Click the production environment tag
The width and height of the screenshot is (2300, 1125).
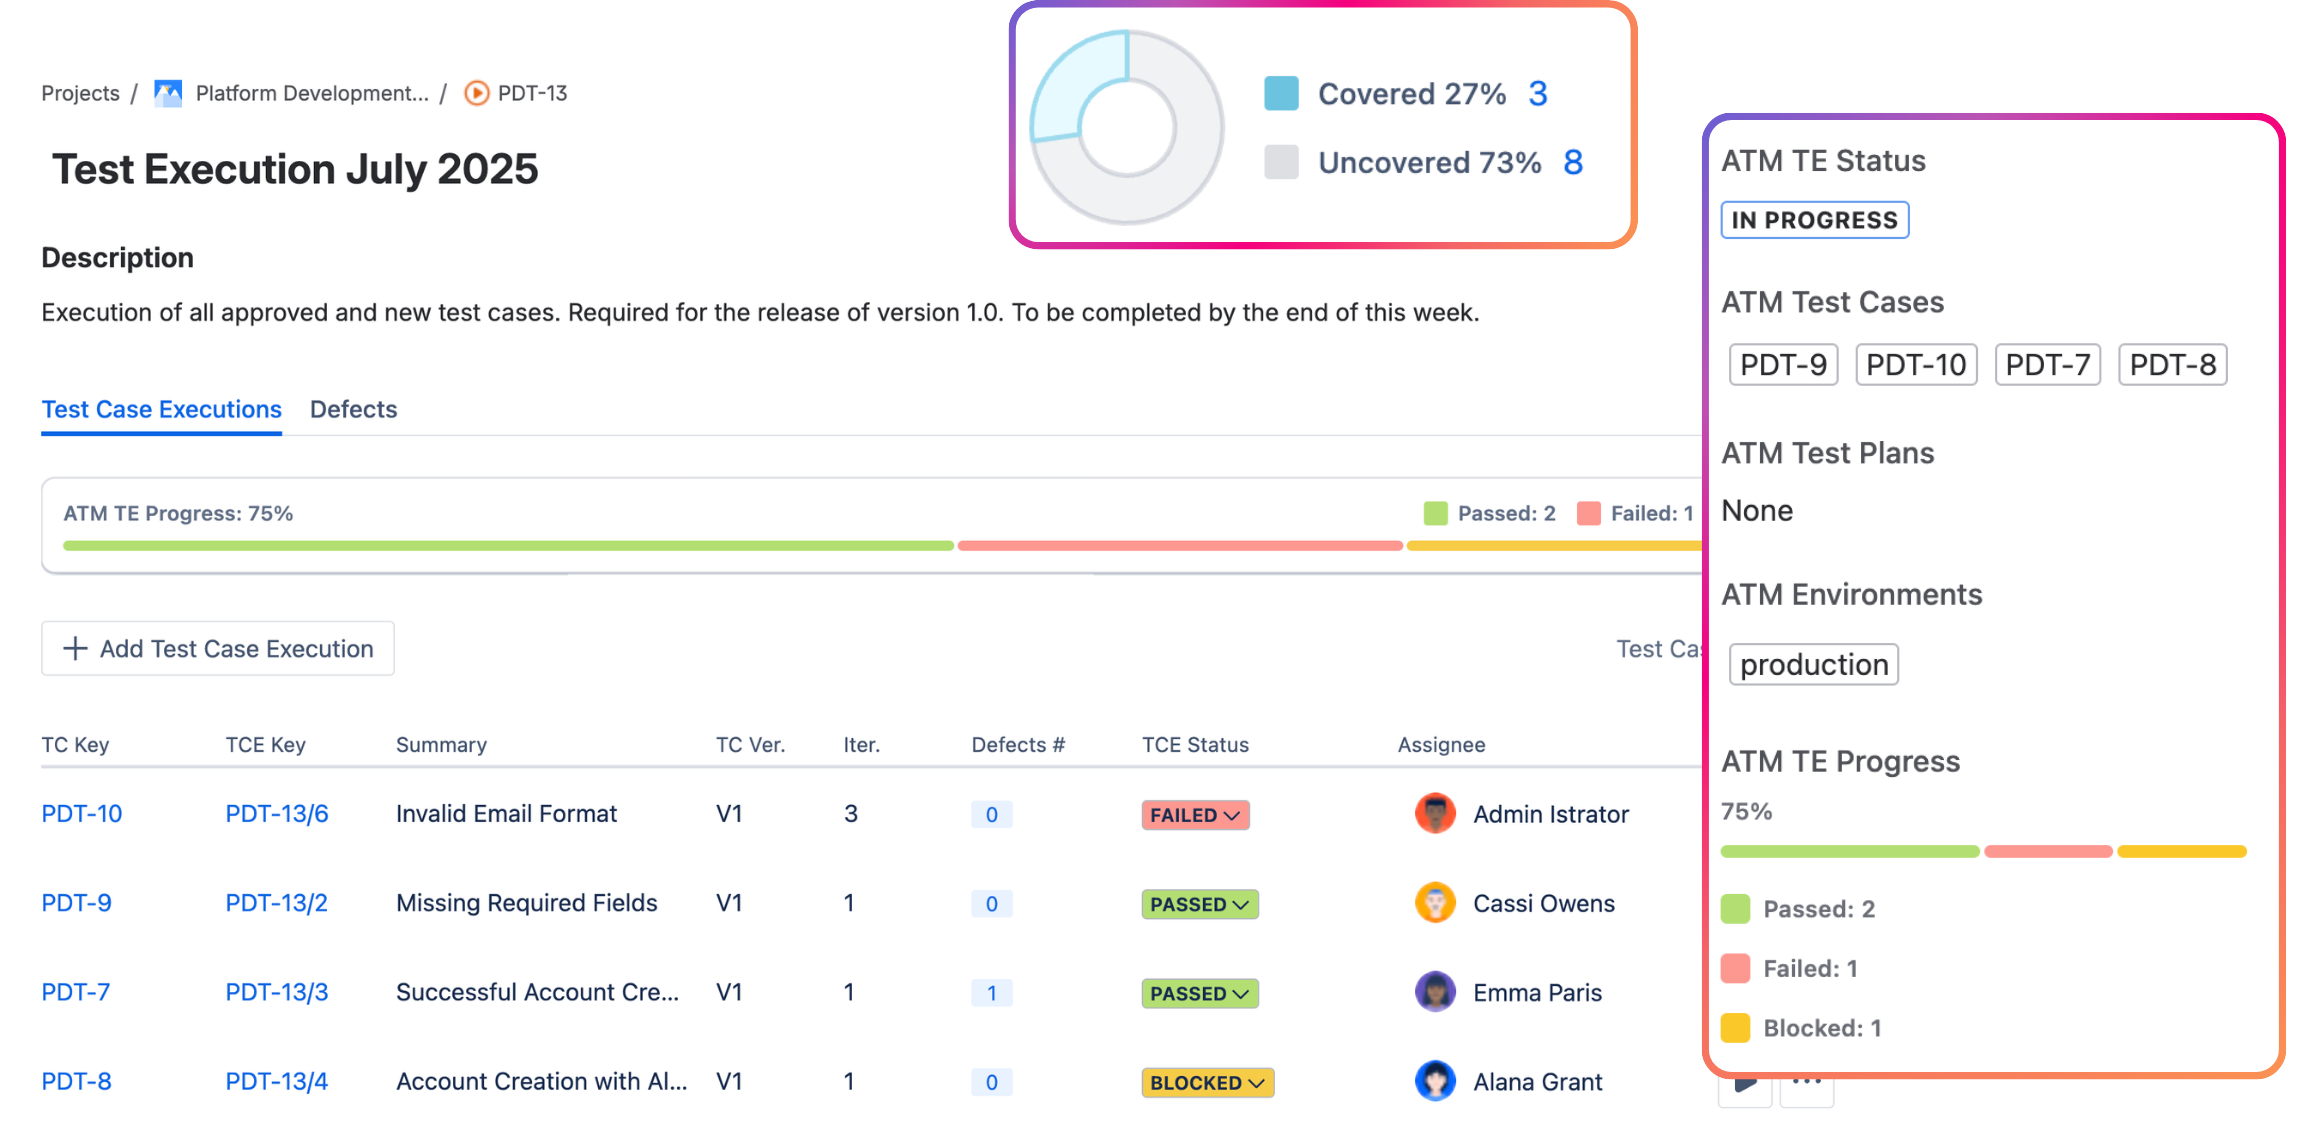click(x=1812, y=663)
